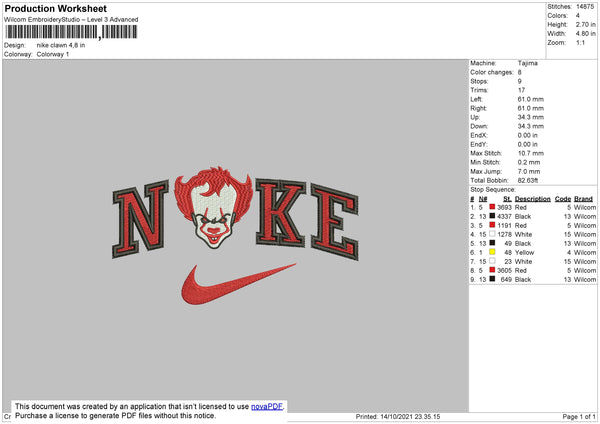
Task: Click the 'N#' column header
Action: pyautogui.click(x=483, y=199)
